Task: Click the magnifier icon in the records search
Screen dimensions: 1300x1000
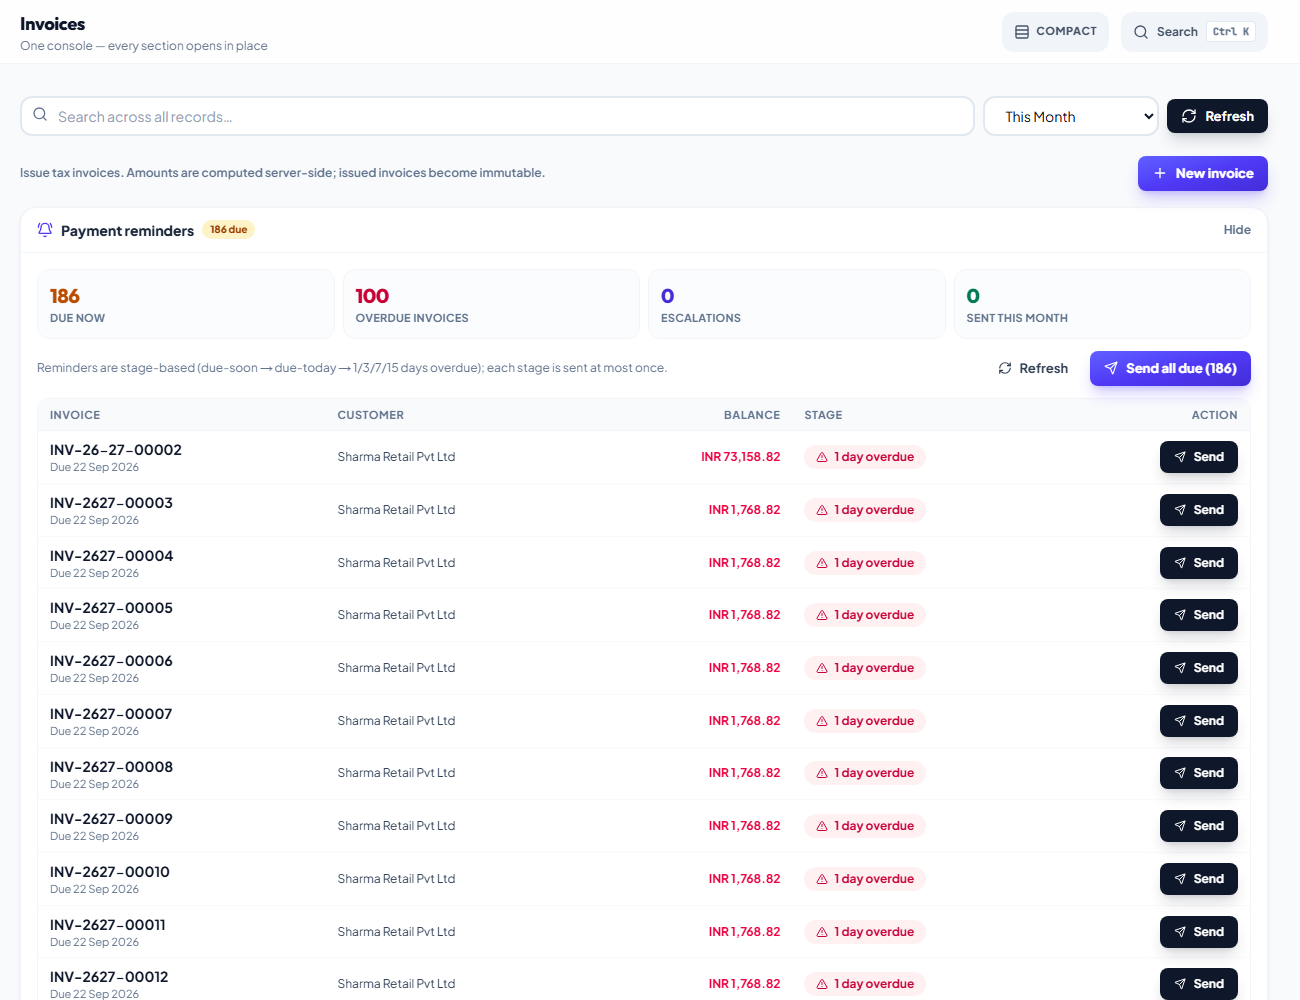Action: (x=40, y=115)
